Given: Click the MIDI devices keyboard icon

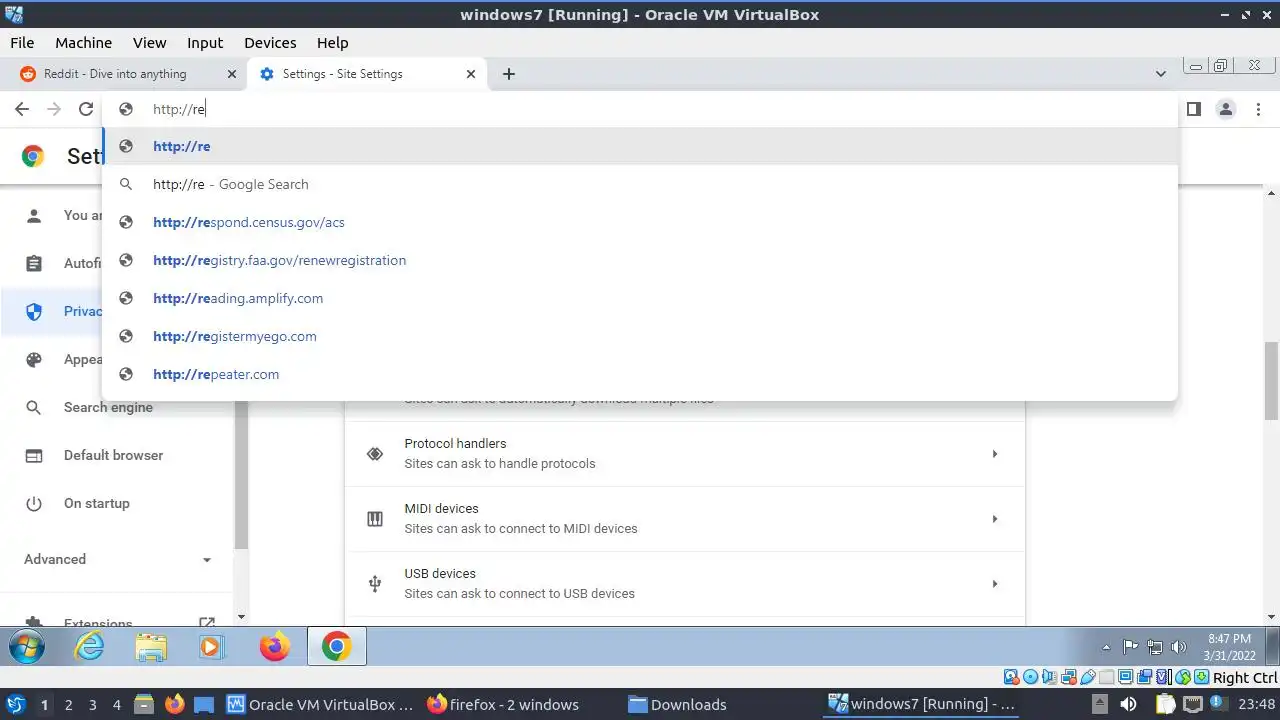Looking at the screenshot, I should click(x=375, y=519).
